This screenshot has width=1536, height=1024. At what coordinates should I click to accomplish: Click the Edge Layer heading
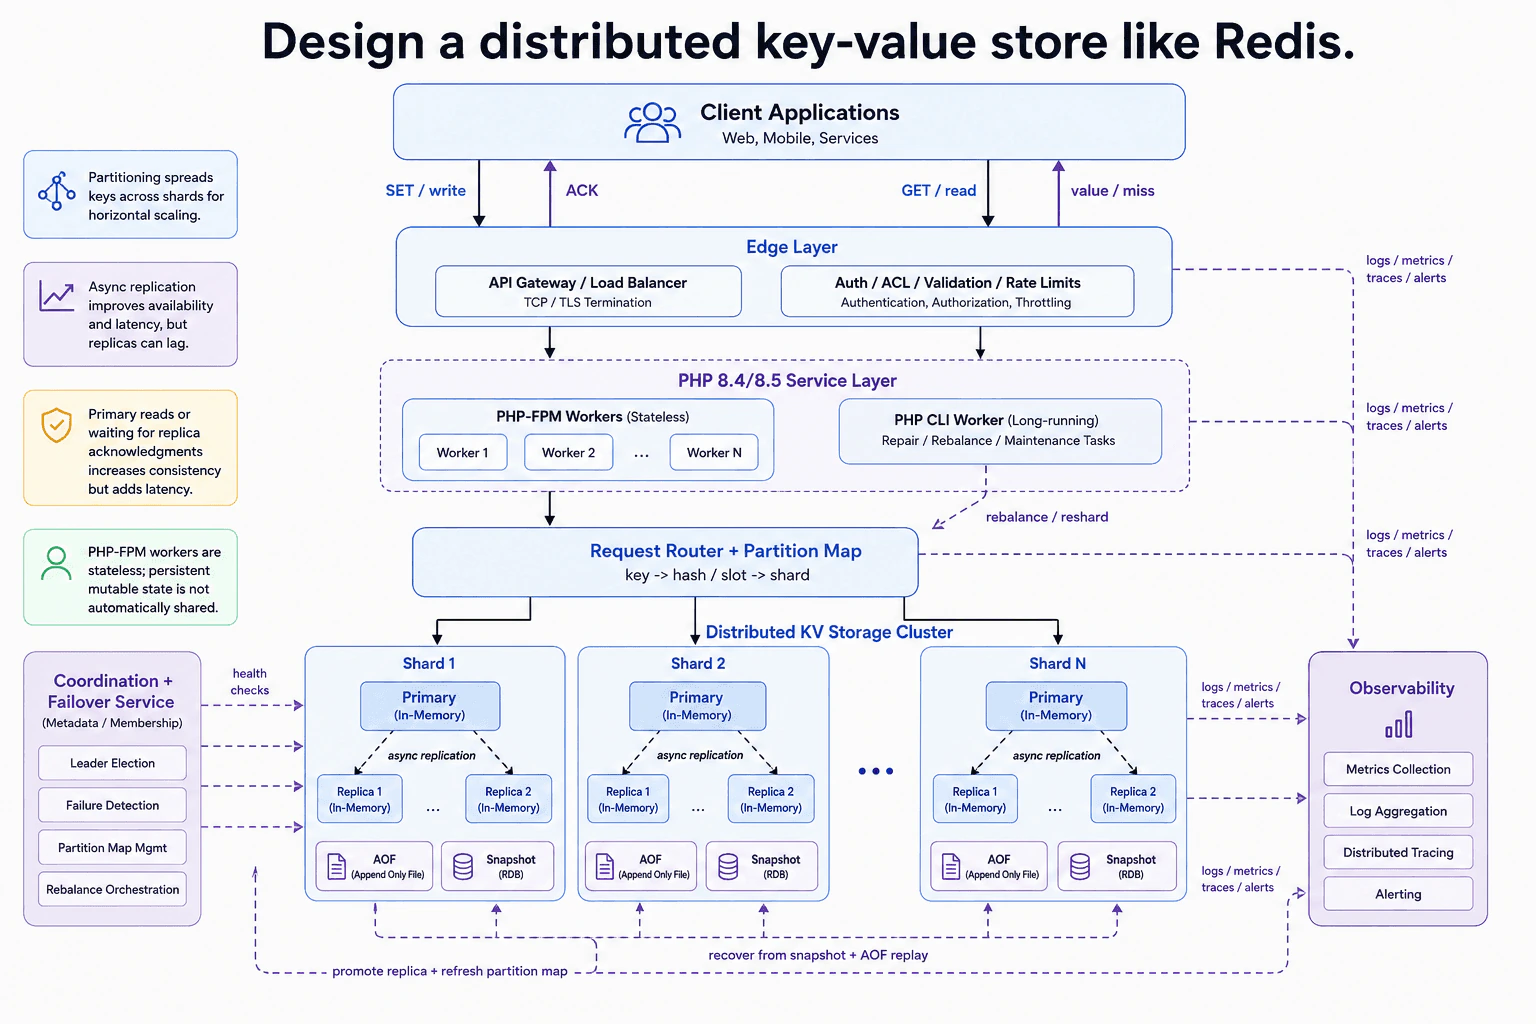(x=792, y=247)
